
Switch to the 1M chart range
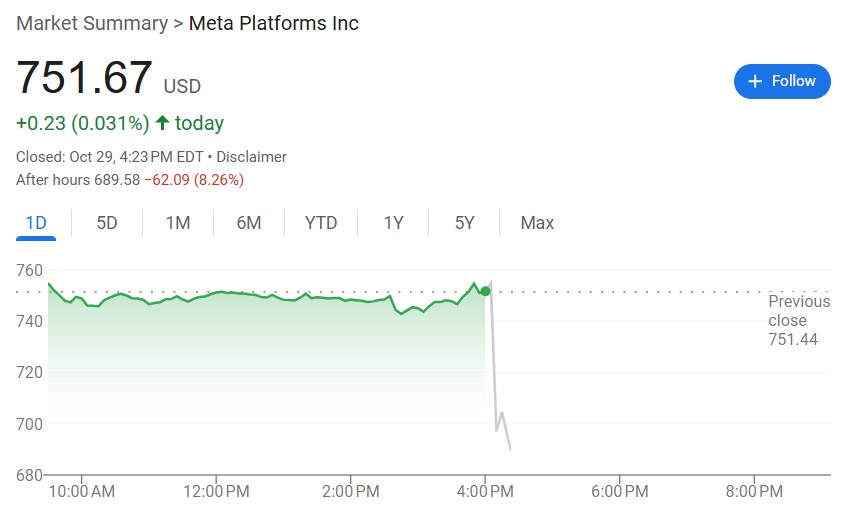point(178,223)
